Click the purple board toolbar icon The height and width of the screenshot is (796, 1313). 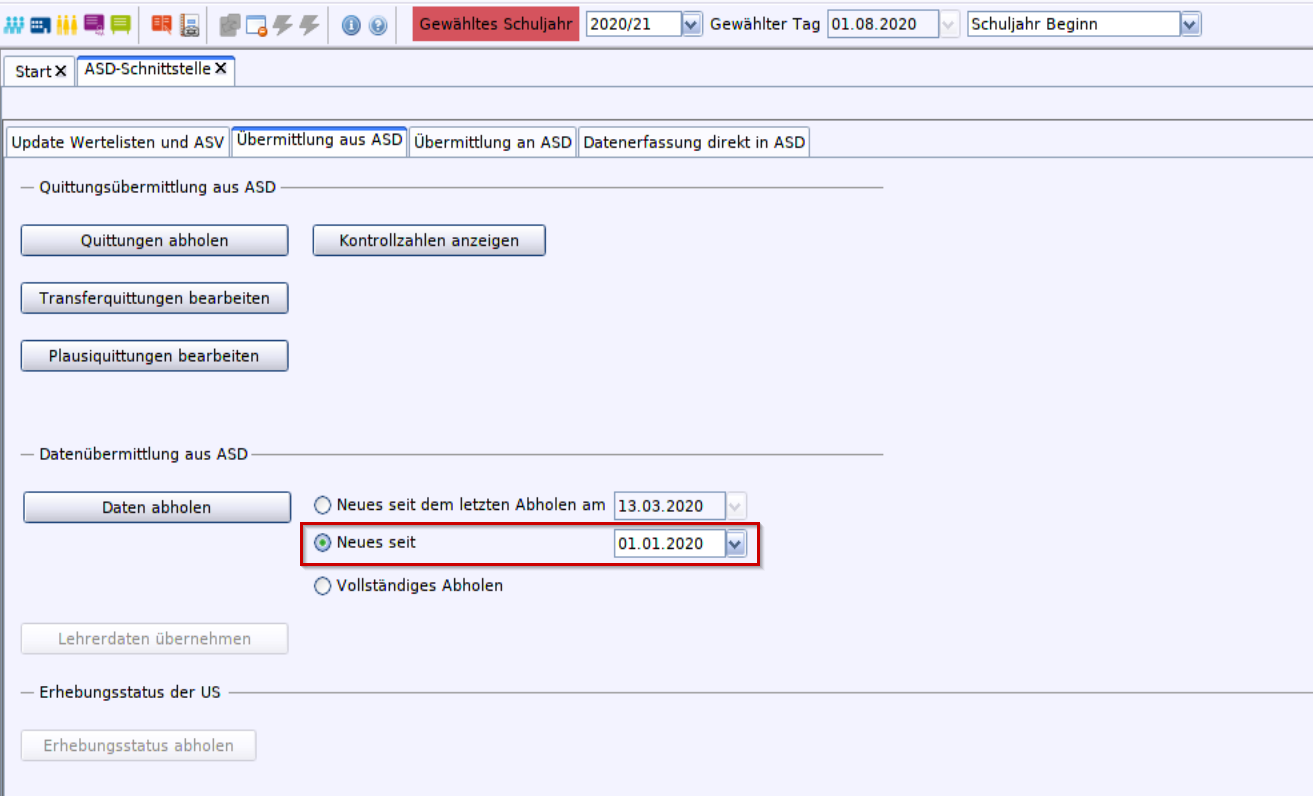click(x=94, y=24)
